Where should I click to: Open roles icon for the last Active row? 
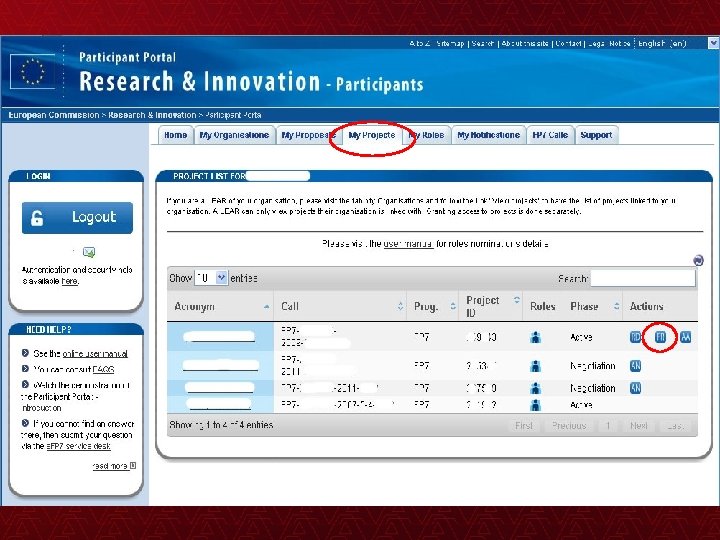click(535, 405)
